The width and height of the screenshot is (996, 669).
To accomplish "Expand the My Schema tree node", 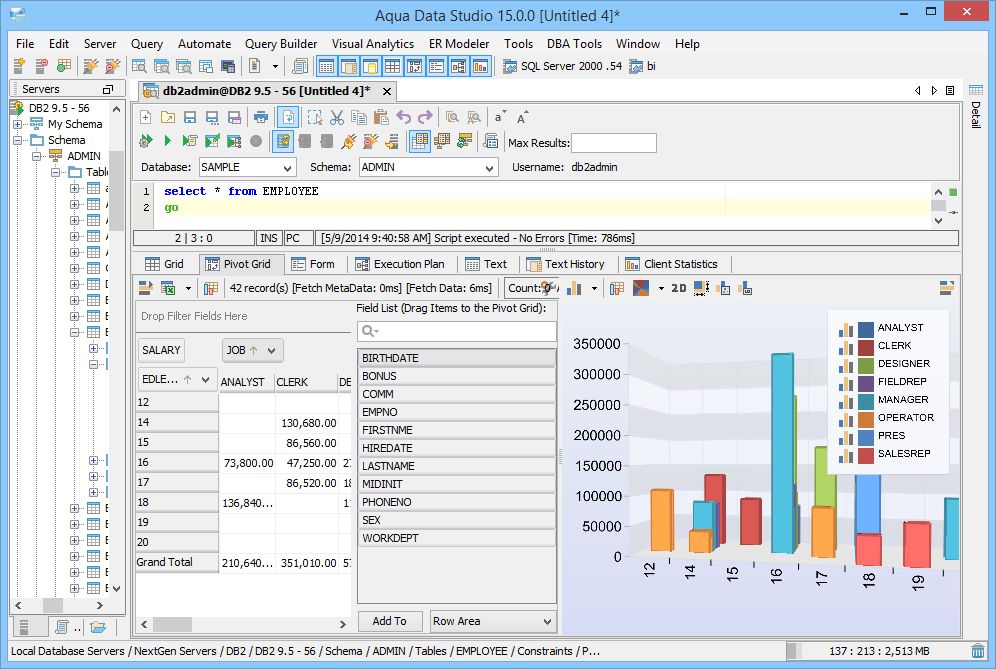I will point(18,124).
